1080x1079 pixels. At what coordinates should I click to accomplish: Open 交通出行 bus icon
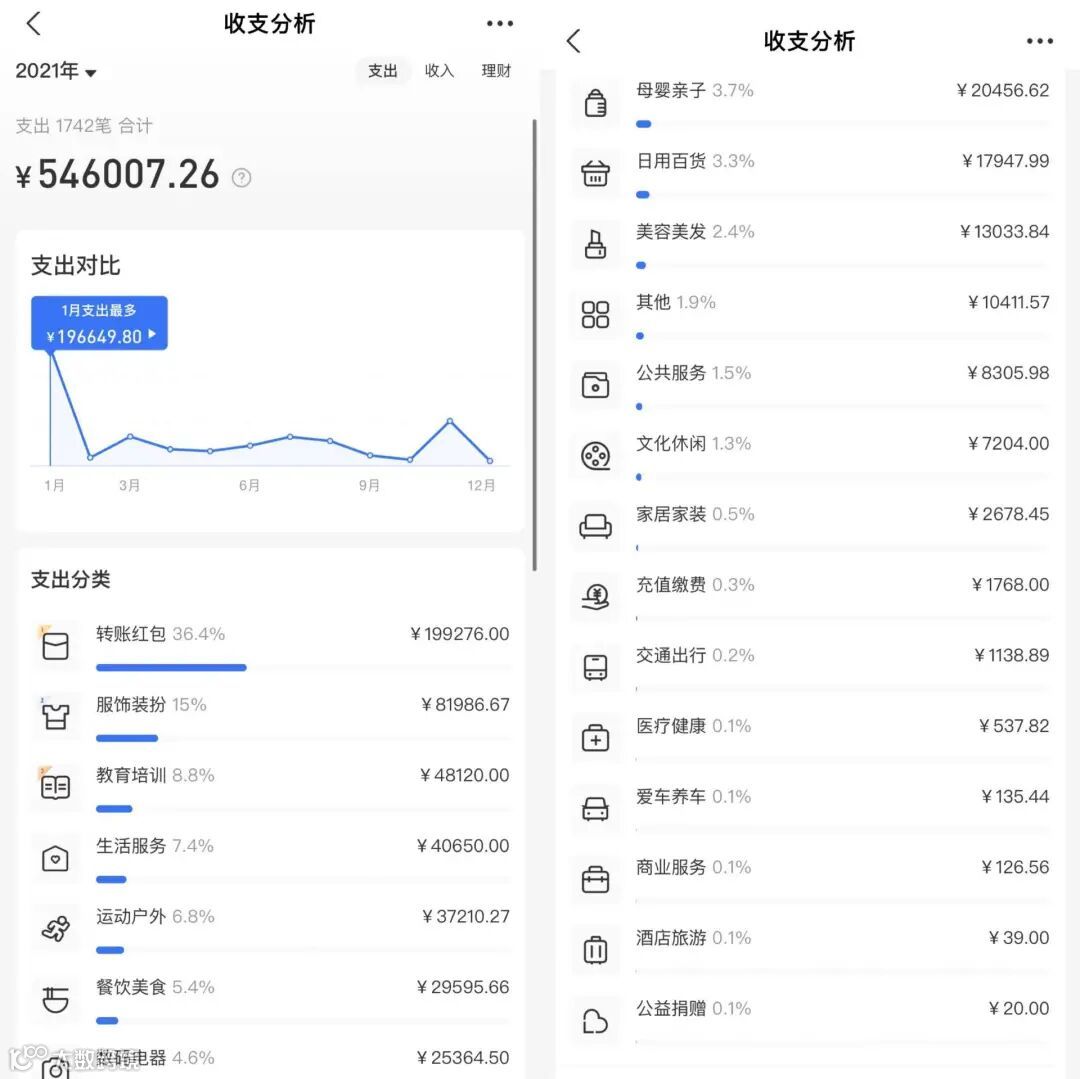coord(595,668)
